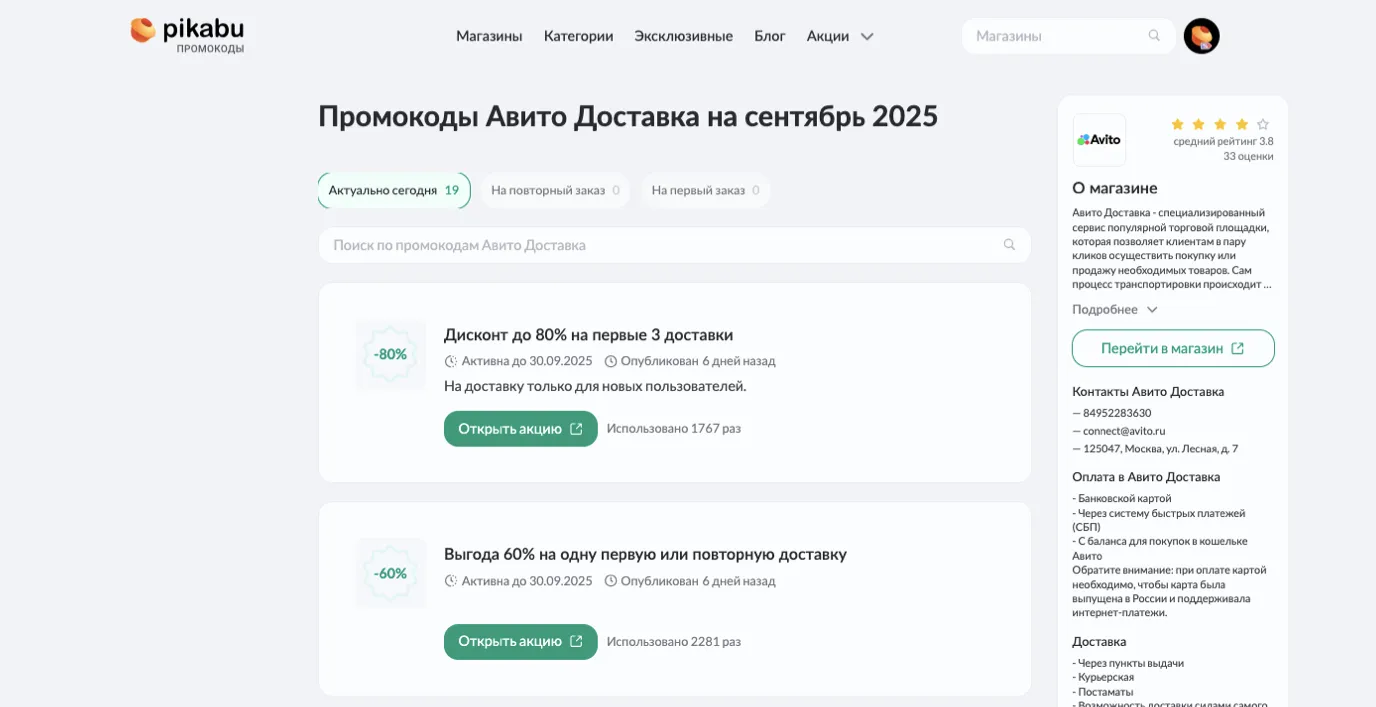Open Магазины in top navigation
This screenshot has width=1376, height=707.
pos(489,36)
